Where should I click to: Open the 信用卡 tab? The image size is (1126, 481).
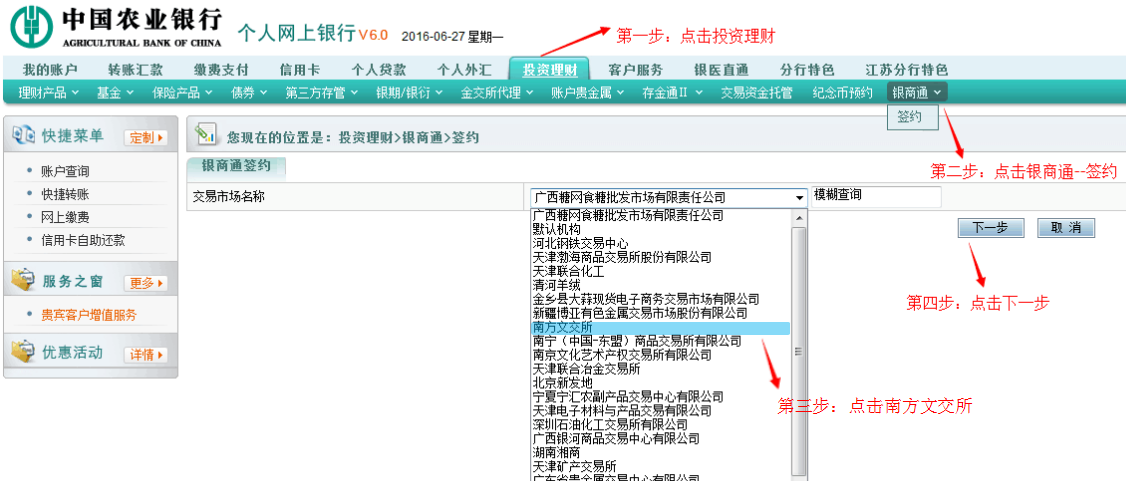click(299, 70)
